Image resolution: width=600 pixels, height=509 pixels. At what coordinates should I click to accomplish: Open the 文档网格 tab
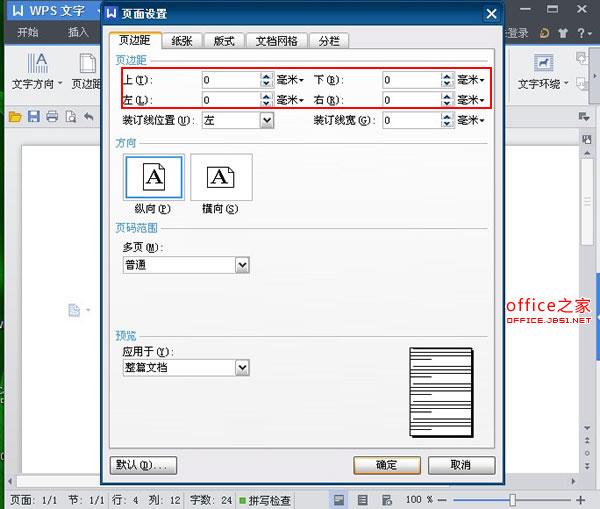click(276, 41)
